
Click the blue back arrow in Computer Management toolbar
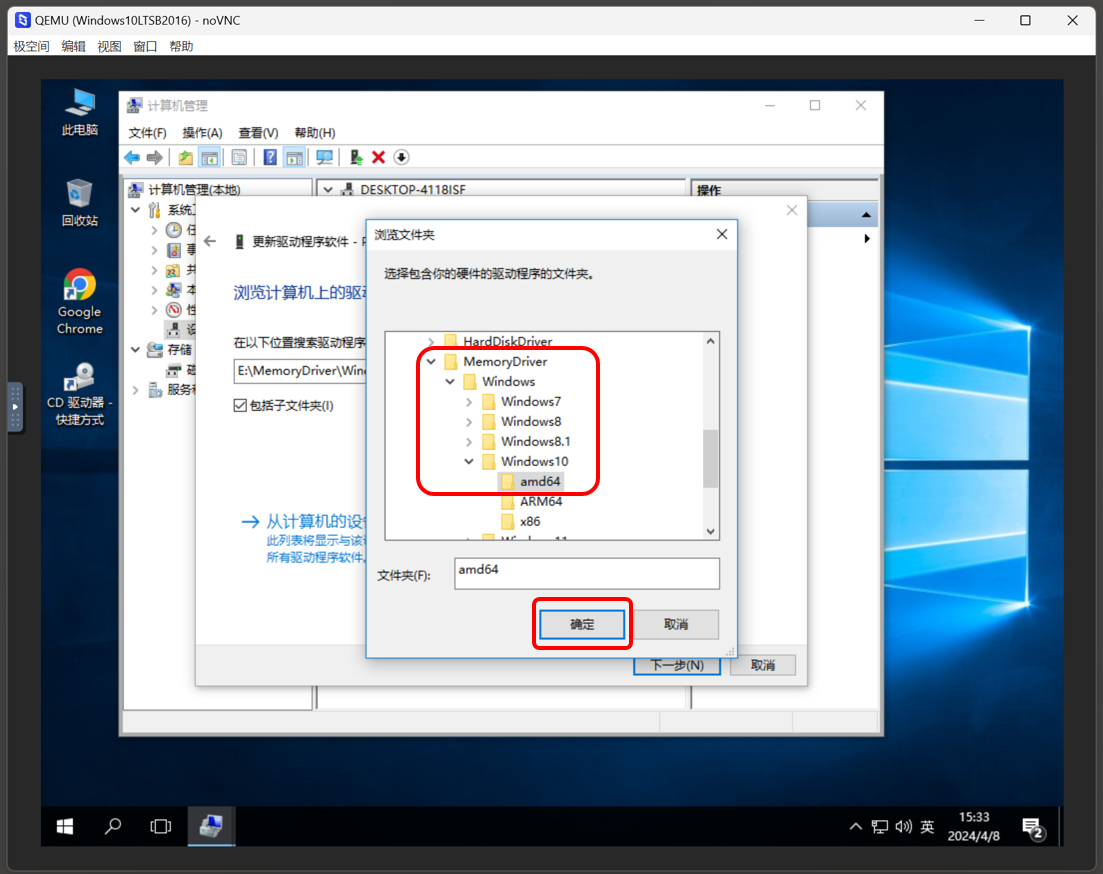point(130,157)
